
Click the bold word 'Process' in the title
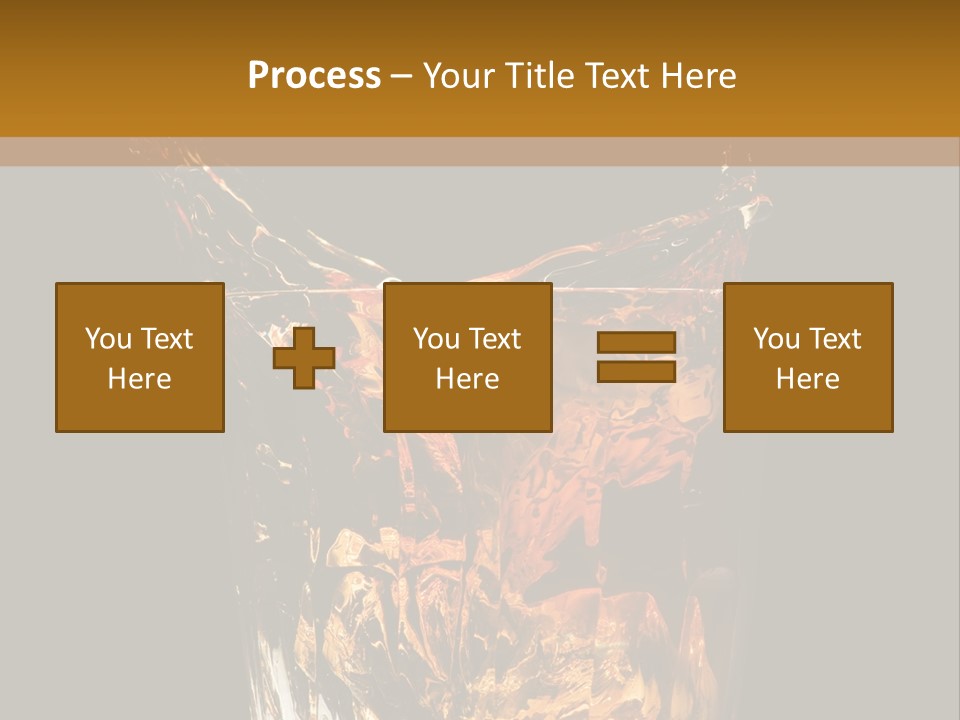click(314, 75)
